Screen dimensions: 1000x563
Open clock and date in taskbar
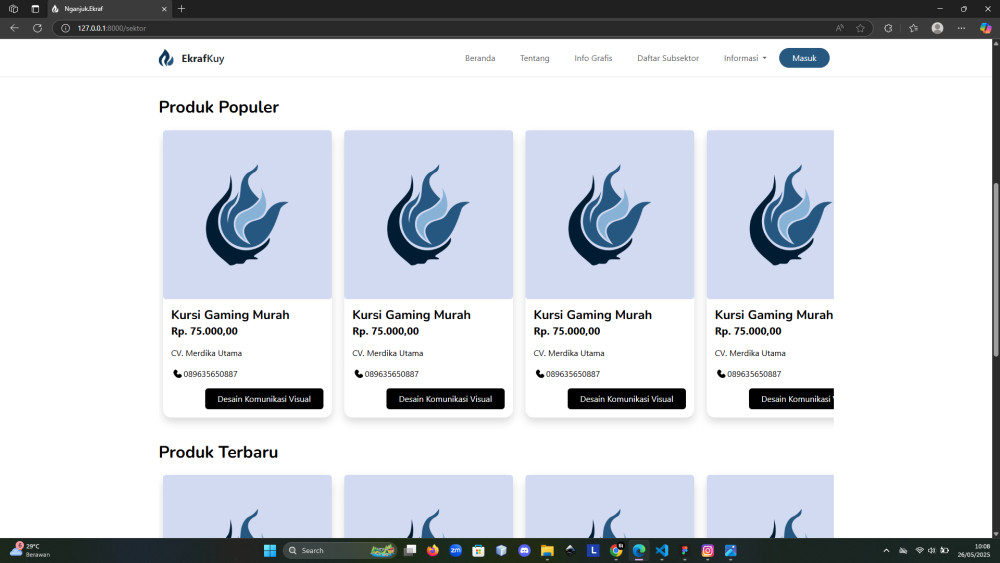(973, 550)
